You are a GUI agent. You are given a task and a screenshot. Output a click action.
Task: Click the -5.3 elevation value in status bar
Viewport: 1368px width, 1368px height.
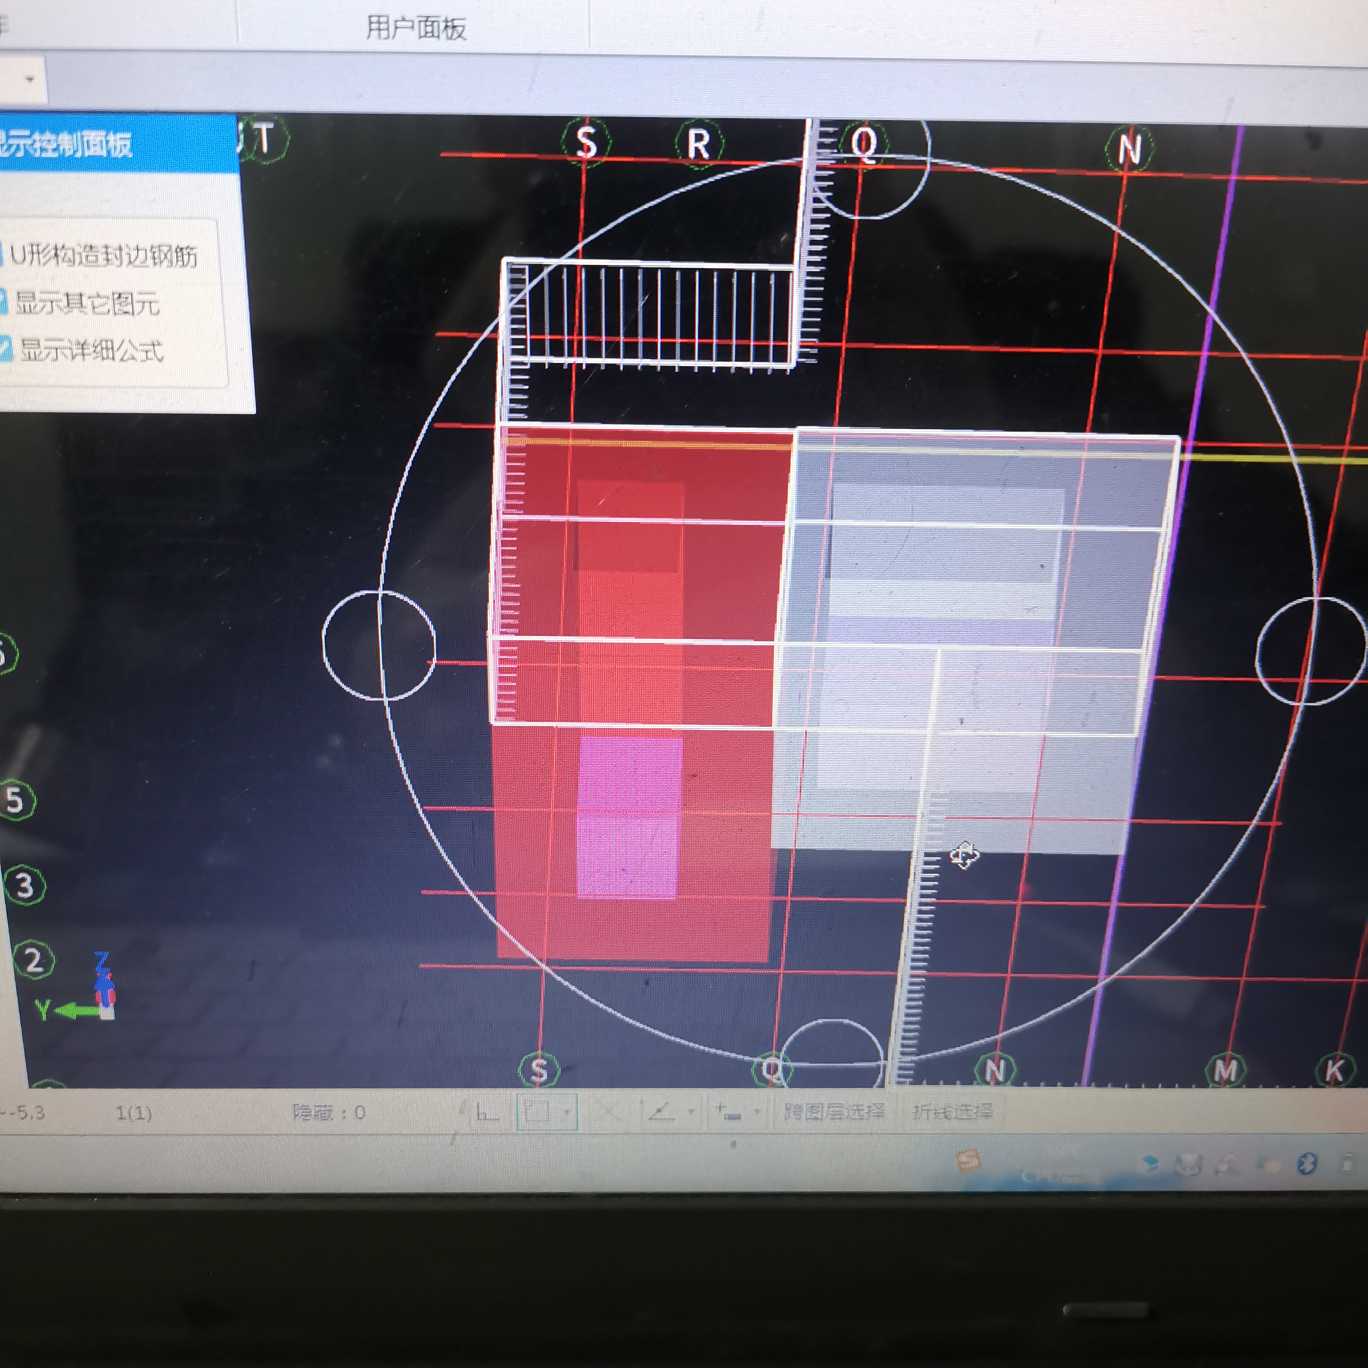[24, 1112]
